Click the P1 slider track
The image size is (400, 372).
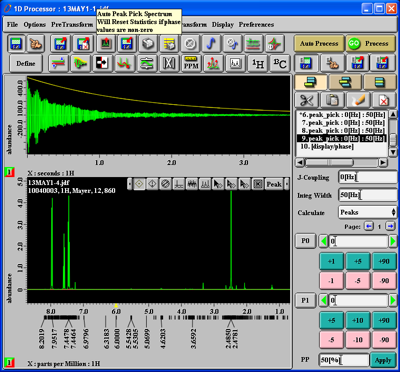358,301
